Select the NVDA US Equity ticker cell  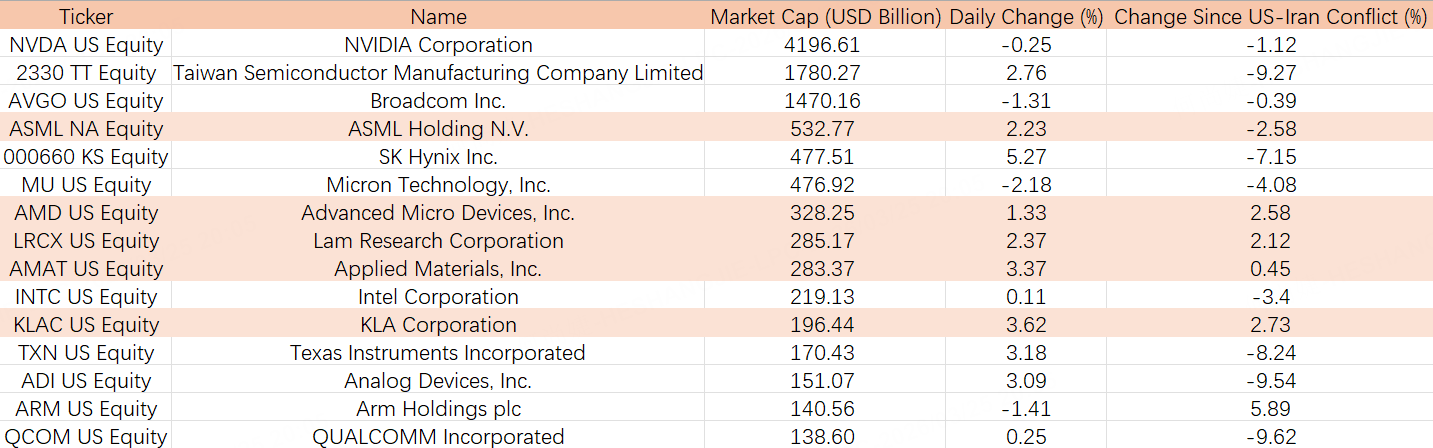pyautogui.click(x=86, y=45)
